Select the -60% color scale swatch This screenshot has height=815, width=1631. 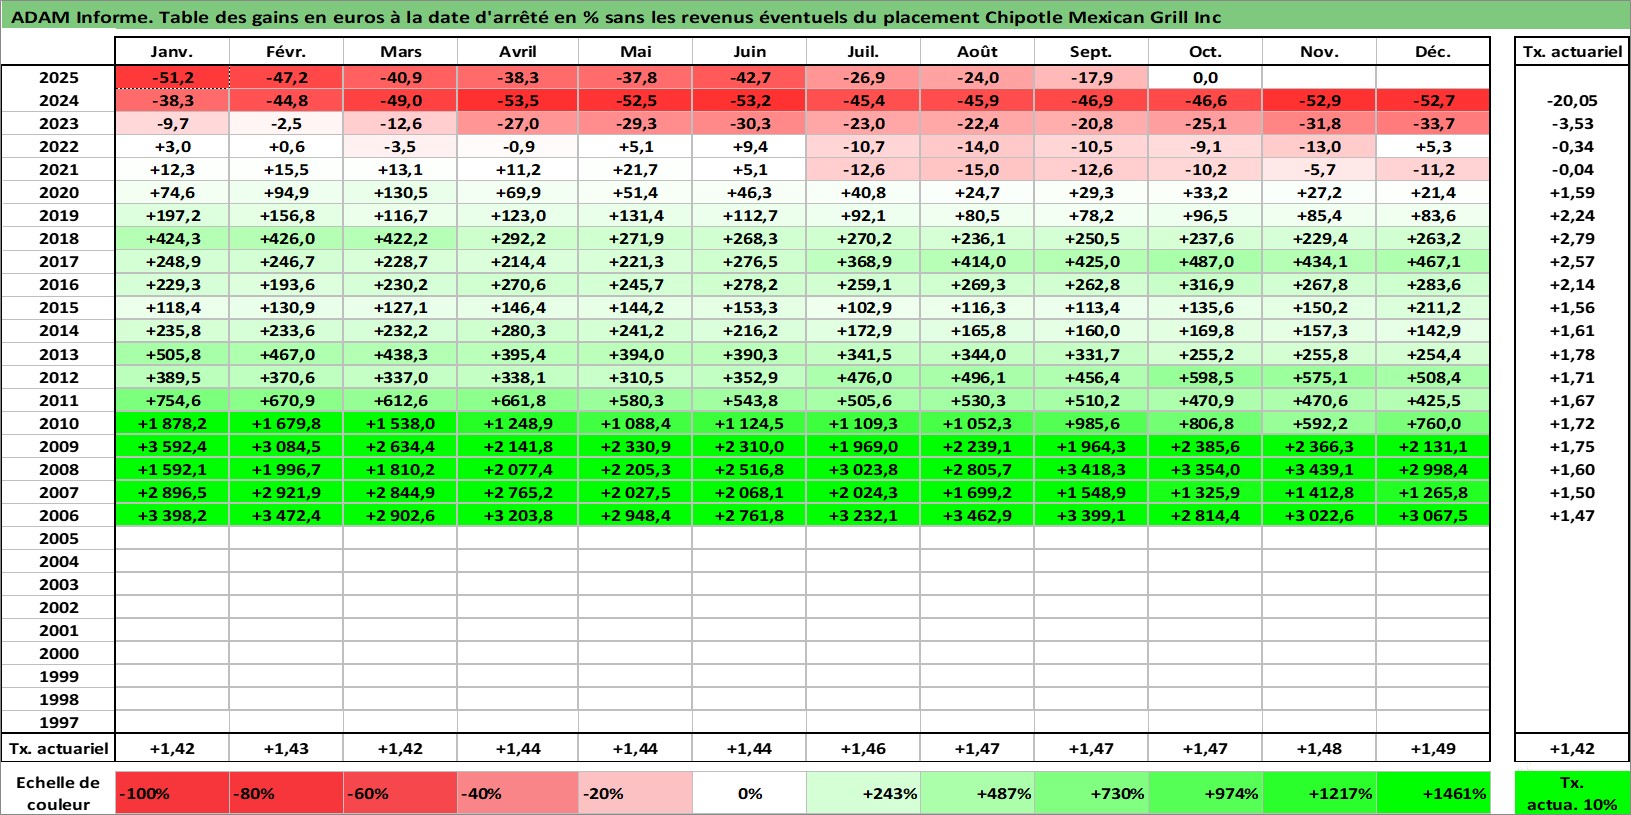coord(400,793)
